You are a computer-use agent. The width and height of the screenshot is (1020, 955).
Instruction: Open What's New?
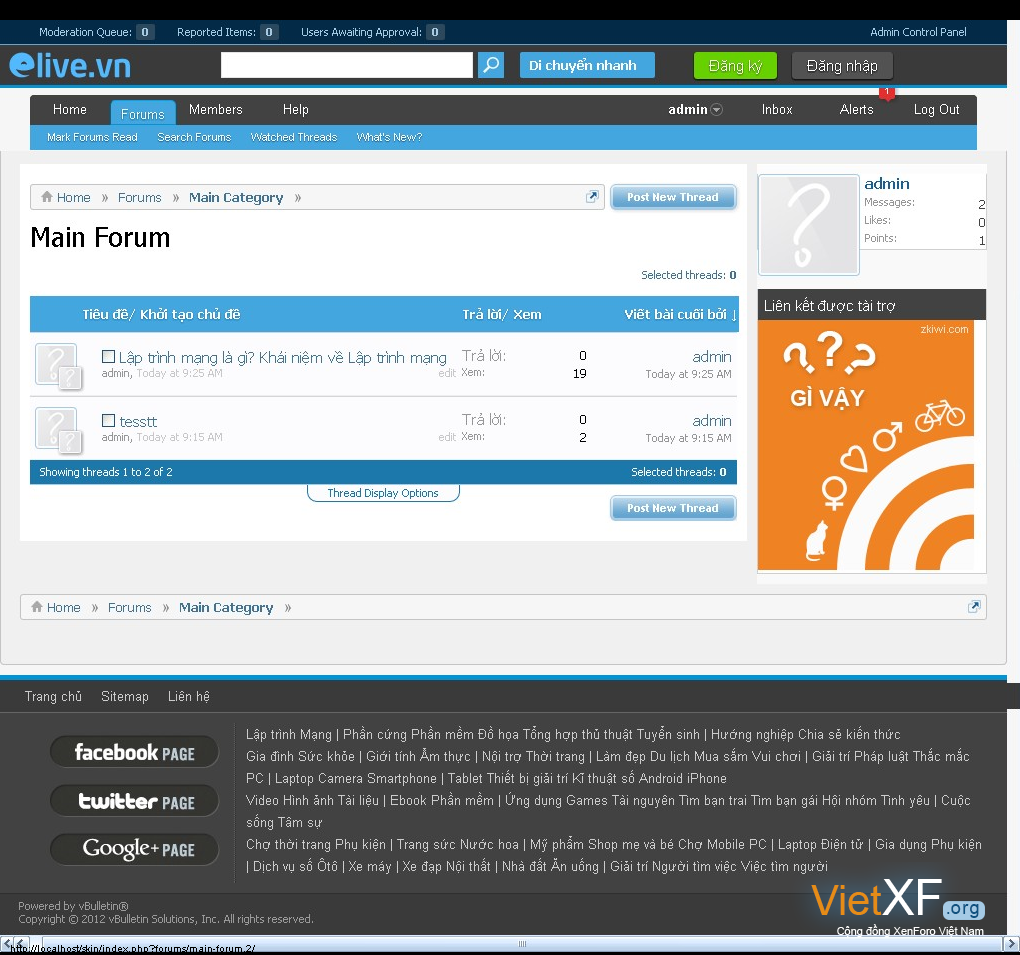(389, 137)
